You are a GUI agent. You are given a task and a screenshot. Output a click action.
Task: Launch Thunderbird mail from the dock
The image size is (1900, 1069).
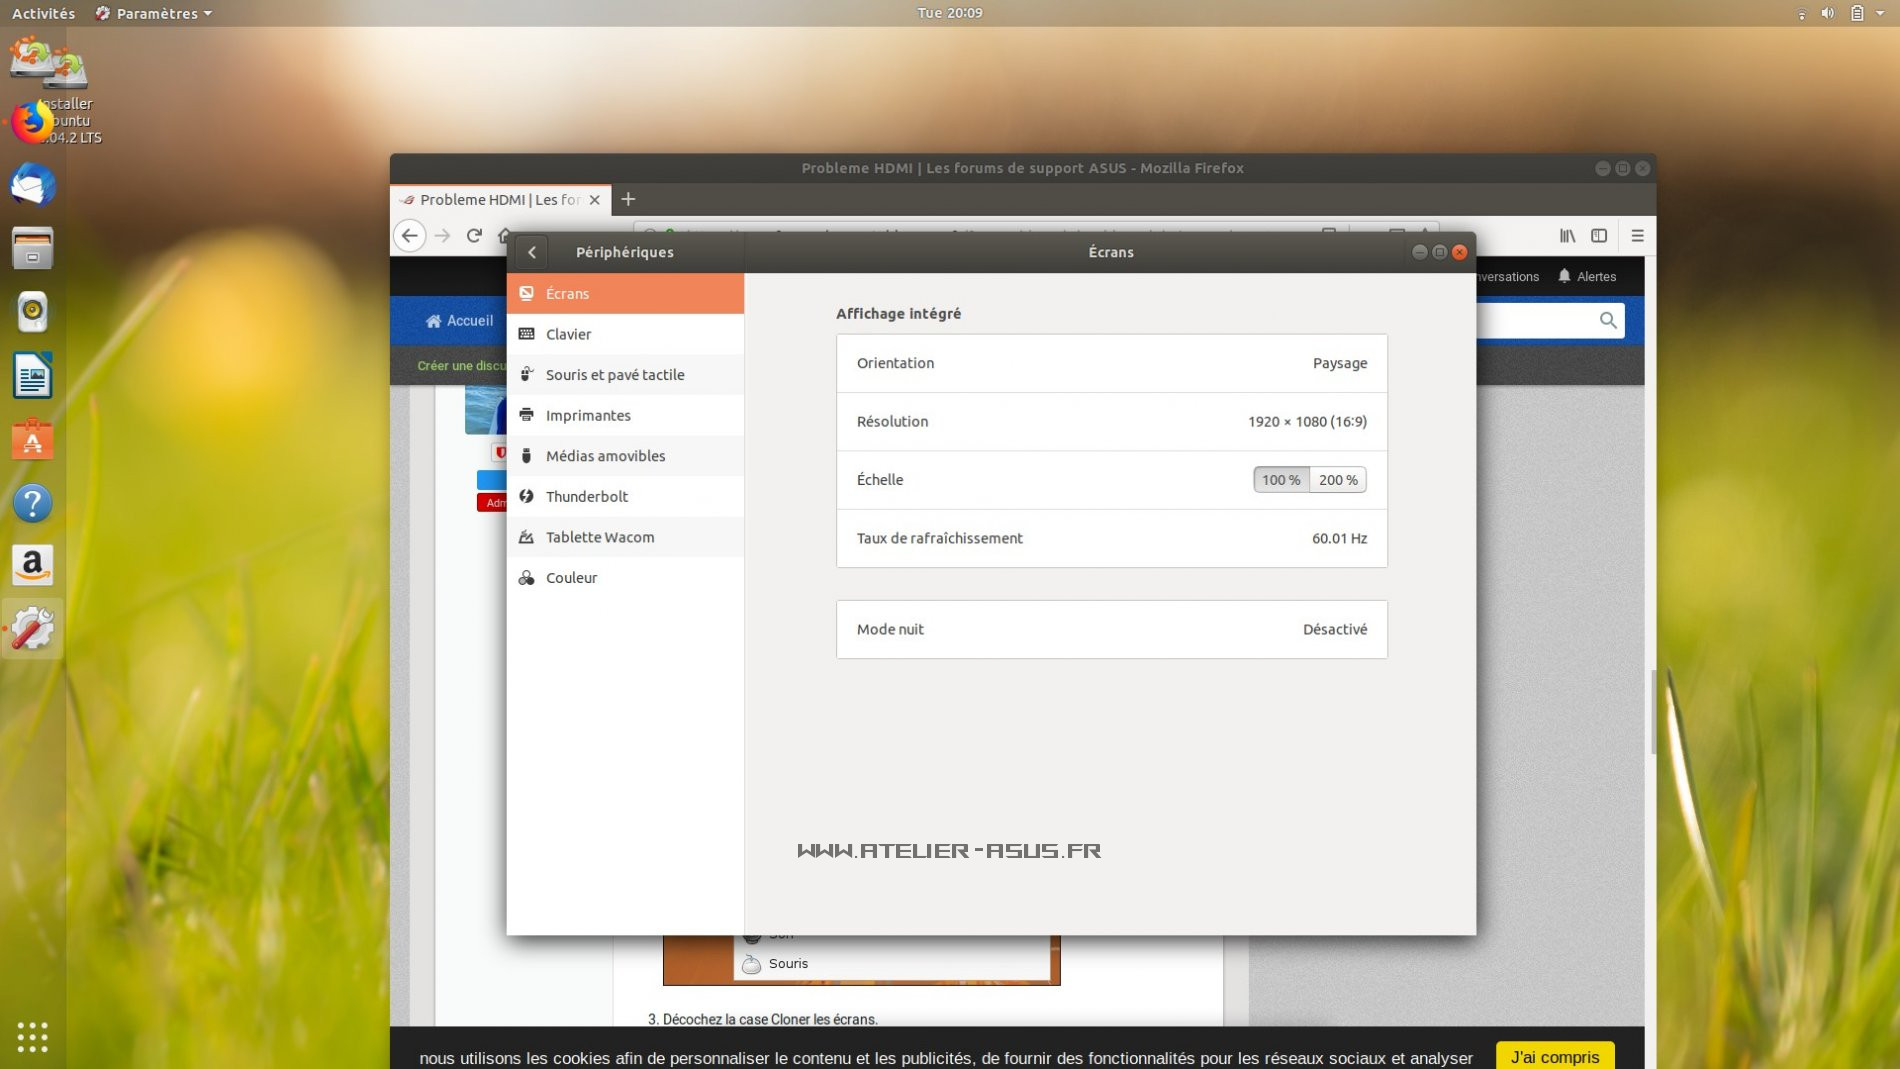32,186
